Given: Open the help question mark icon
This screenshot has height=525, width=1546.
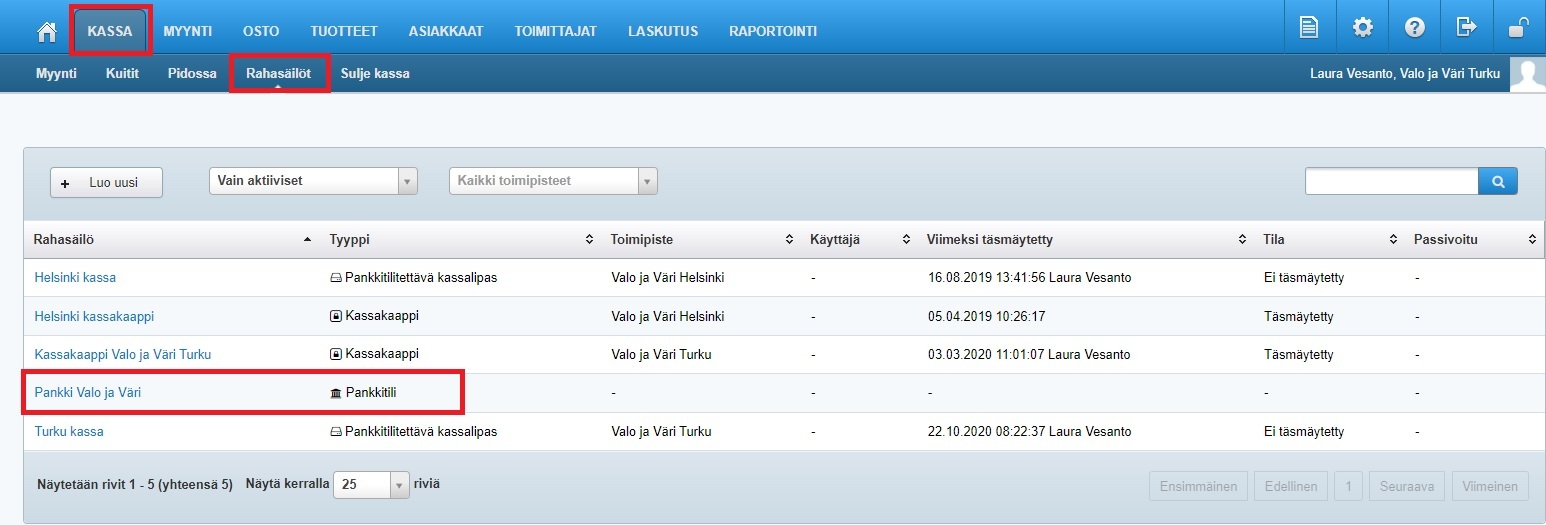Looking at the screenshot, I should click(x=1414, y=28).
